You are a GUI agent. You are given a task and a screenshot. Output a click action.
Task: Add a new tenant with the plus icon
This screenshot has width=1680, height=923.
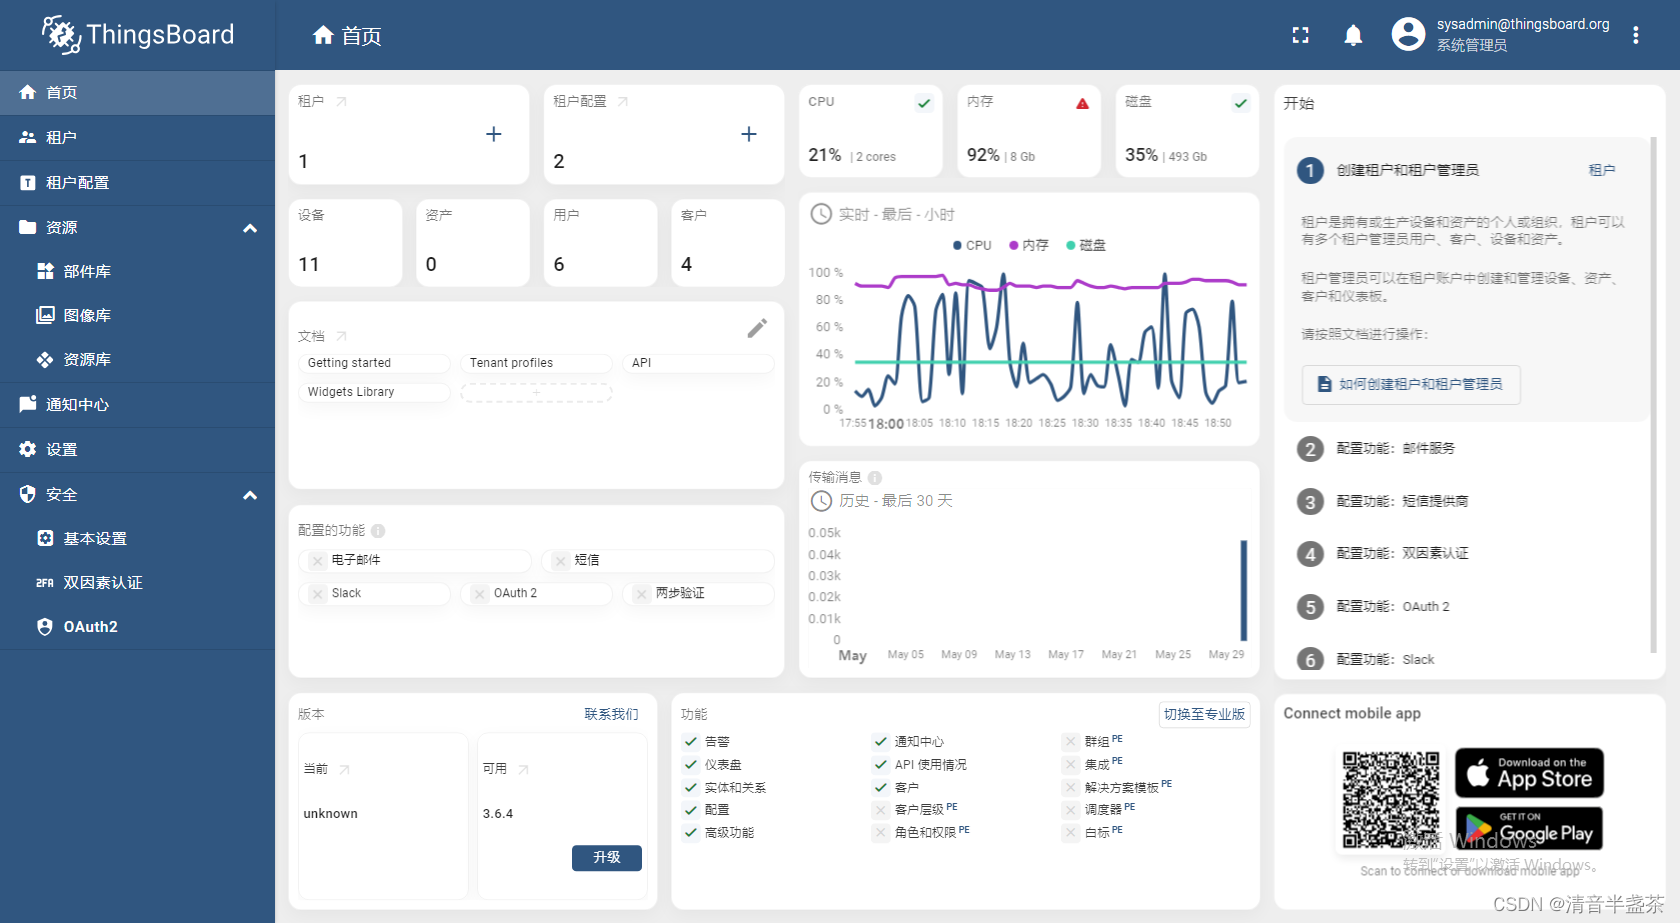(493, 133)
